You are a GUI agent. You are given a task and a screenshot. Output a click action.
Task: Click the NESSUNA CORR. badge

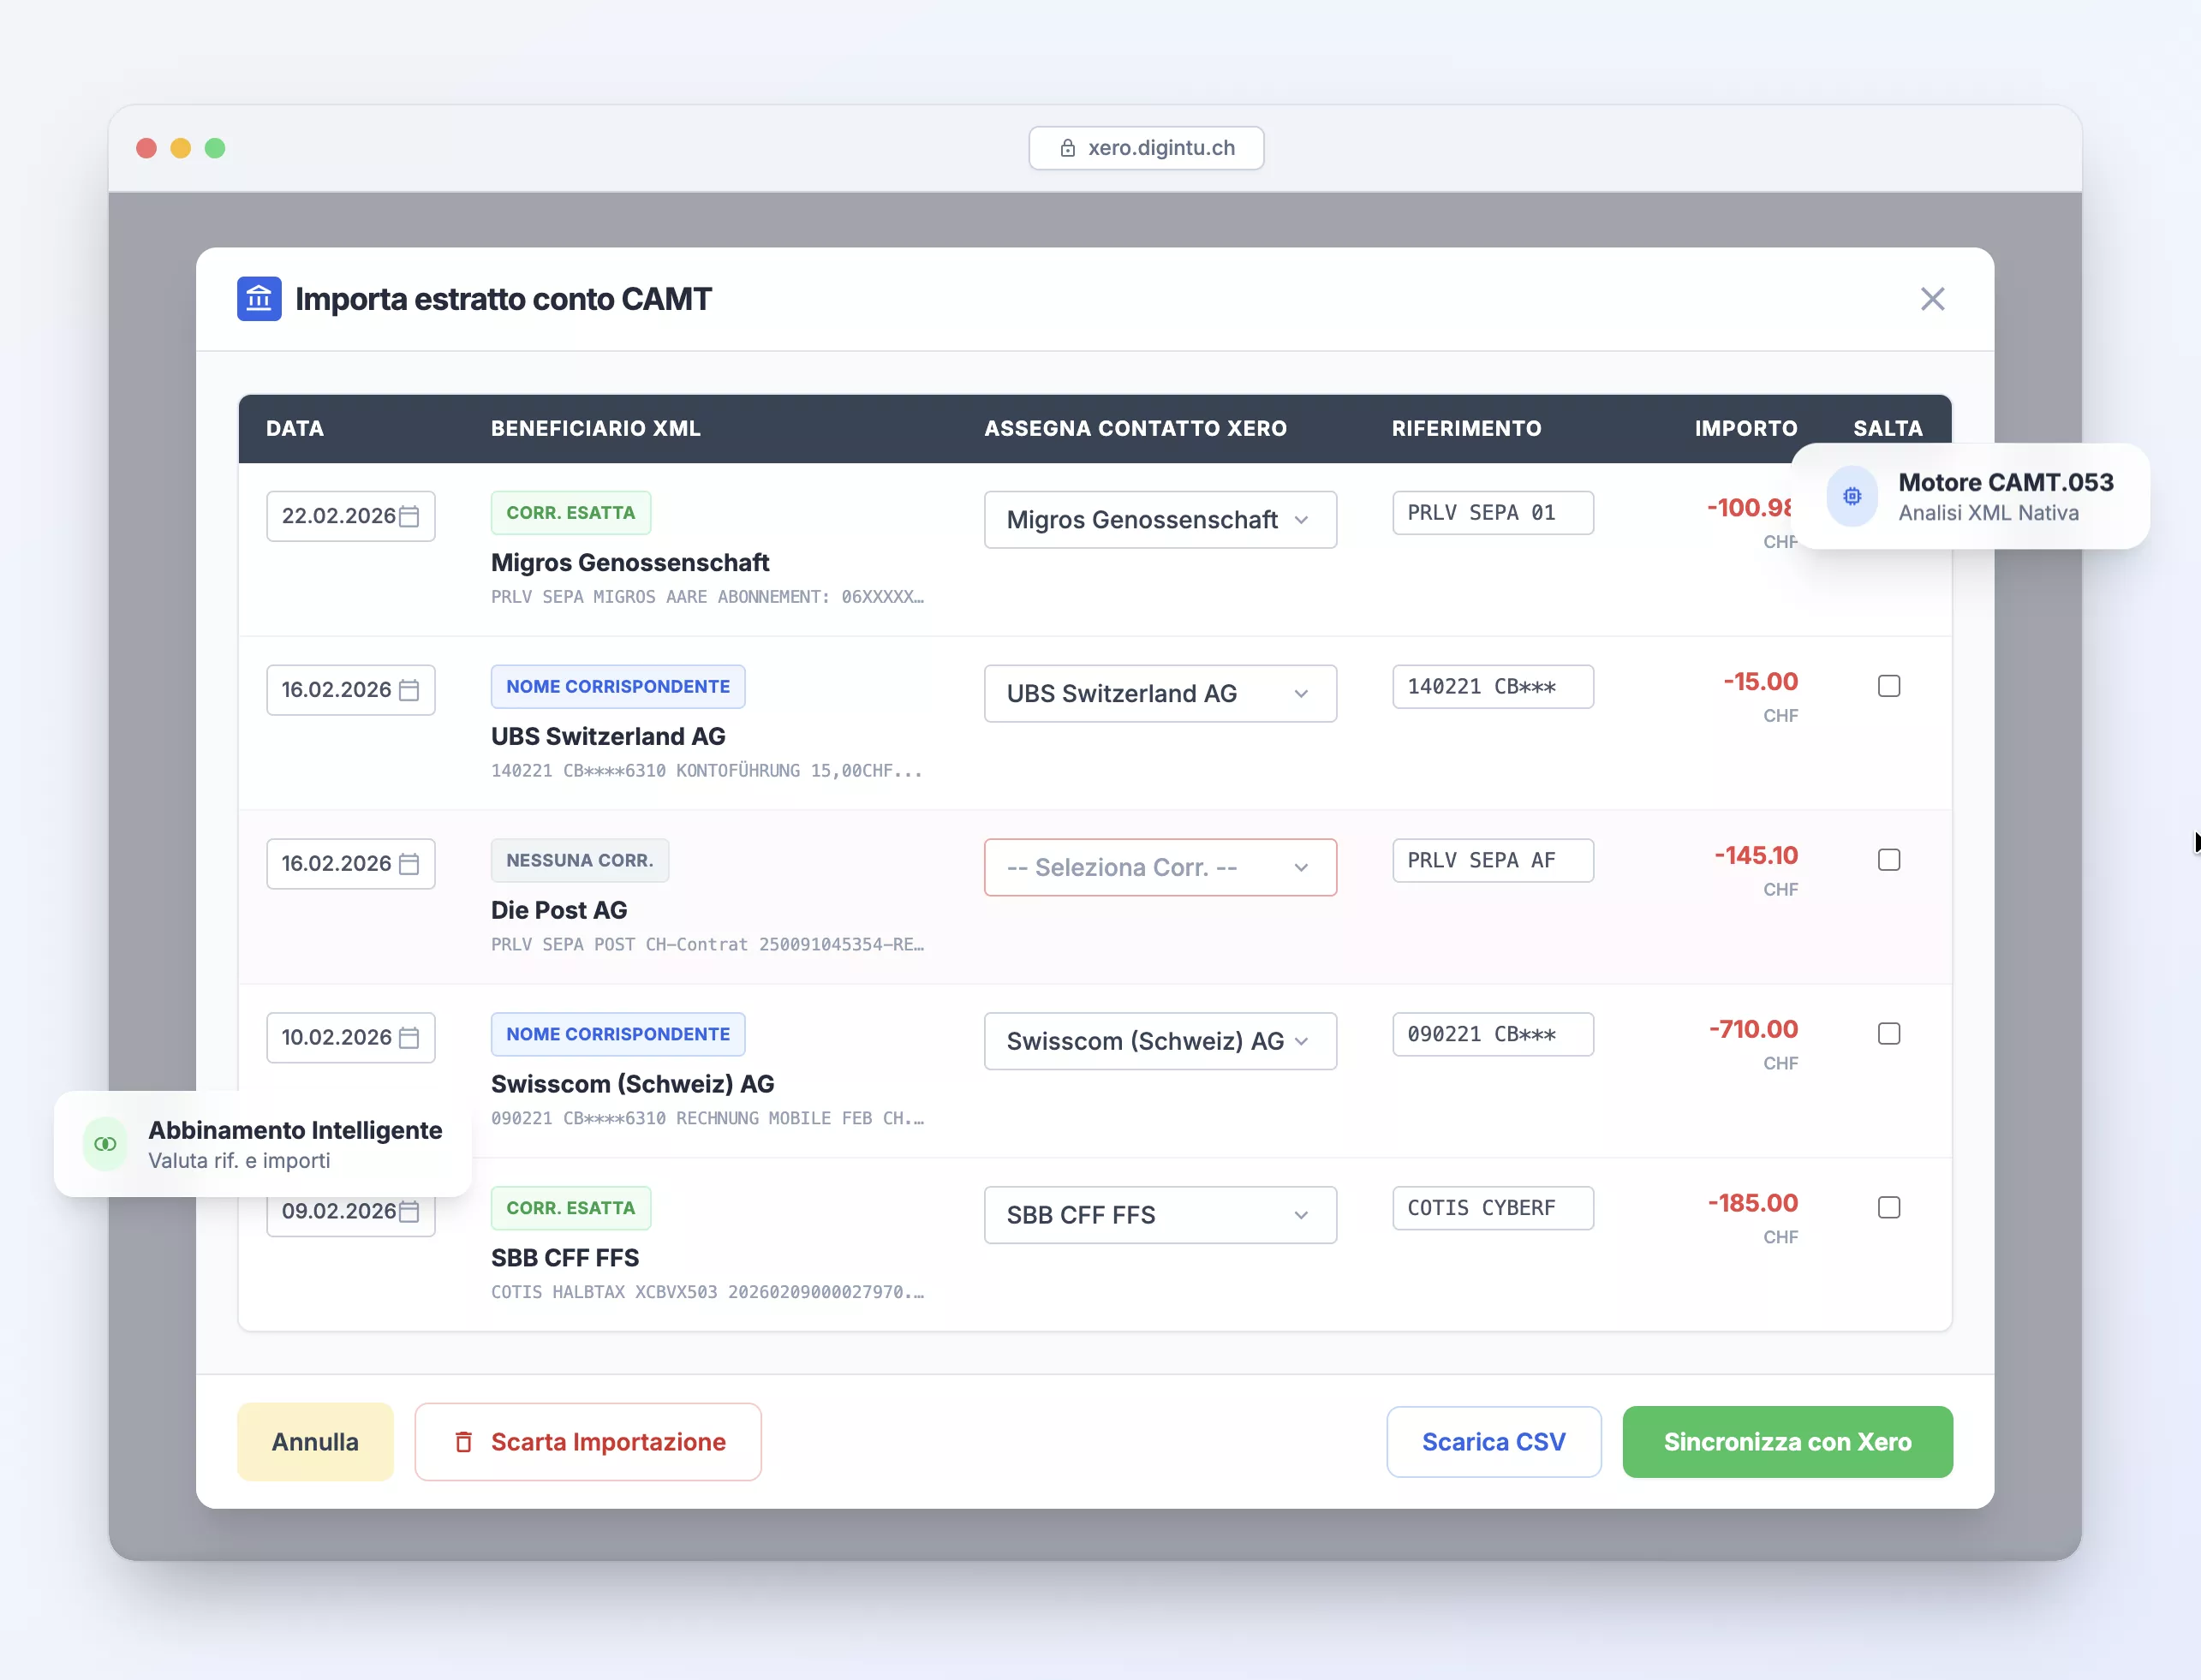[x=580, y=861]
